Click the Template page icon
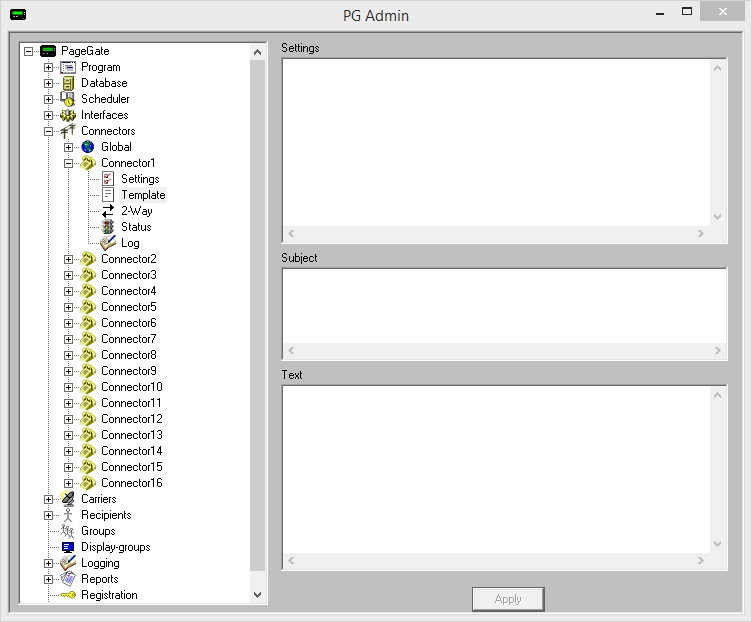Screen dimensions: 752x622 pyautogui.click(x=108, y=195)
